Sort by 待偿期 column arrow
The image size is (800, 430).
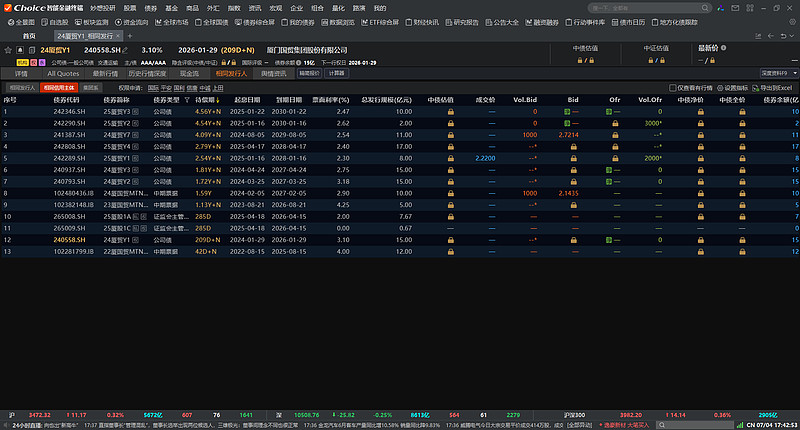point(218,100)
